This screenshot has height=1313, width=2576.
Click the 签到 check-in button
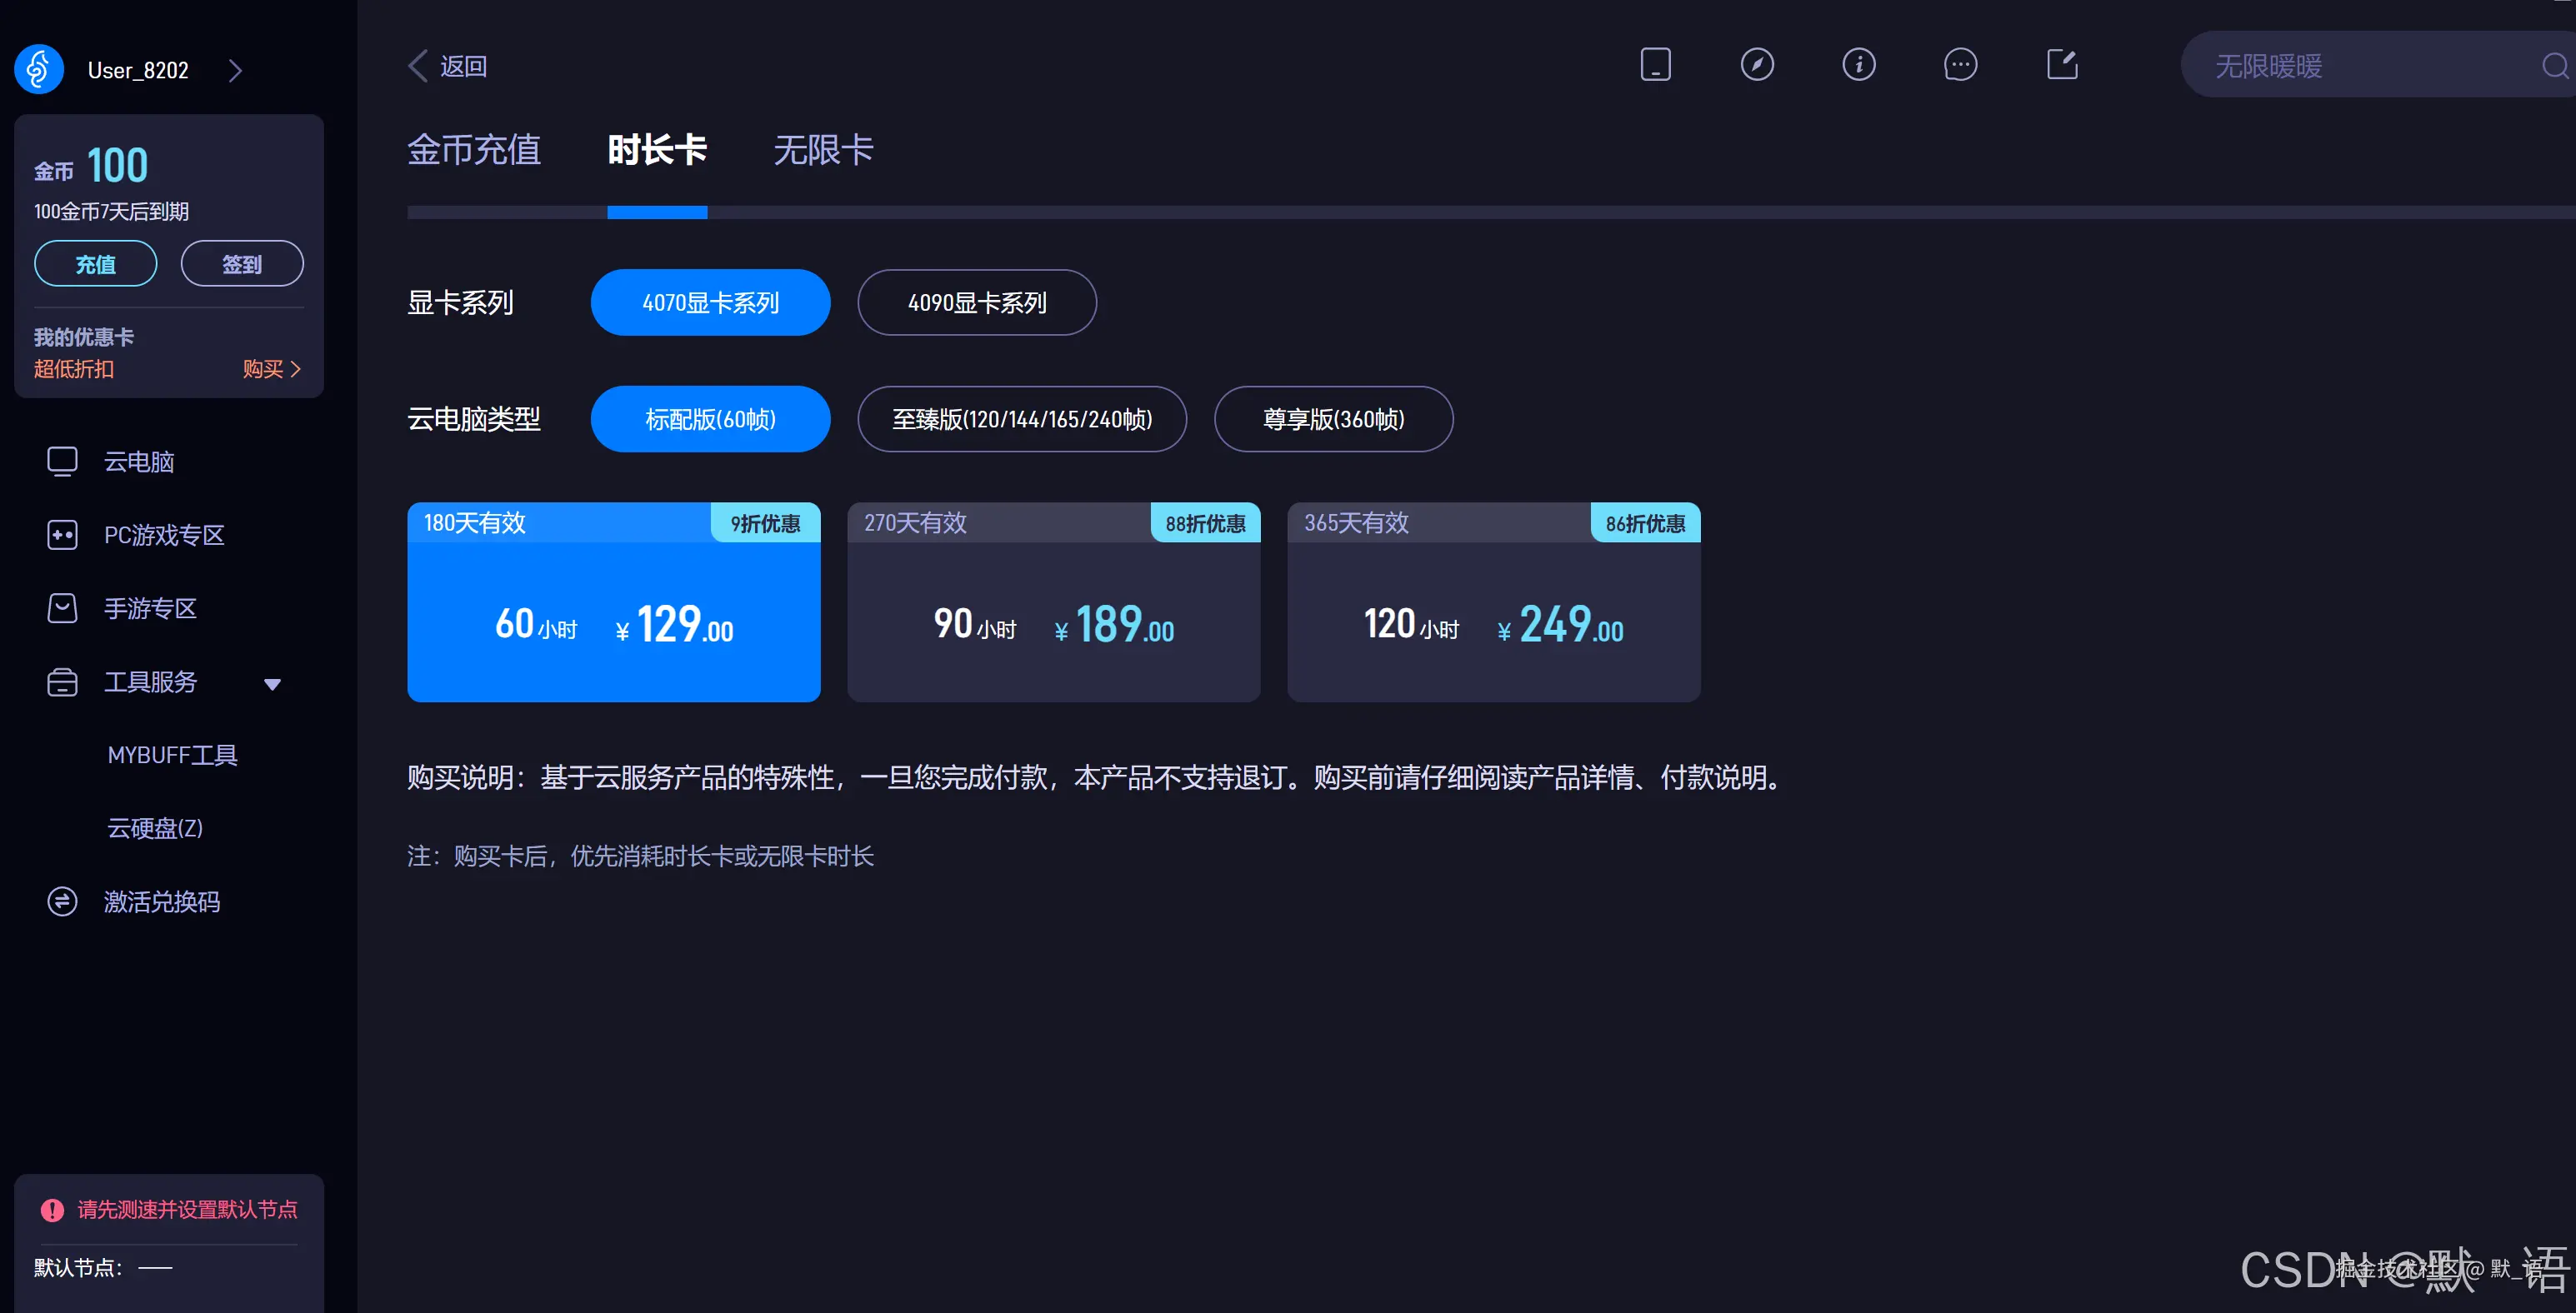click(242, 263)
